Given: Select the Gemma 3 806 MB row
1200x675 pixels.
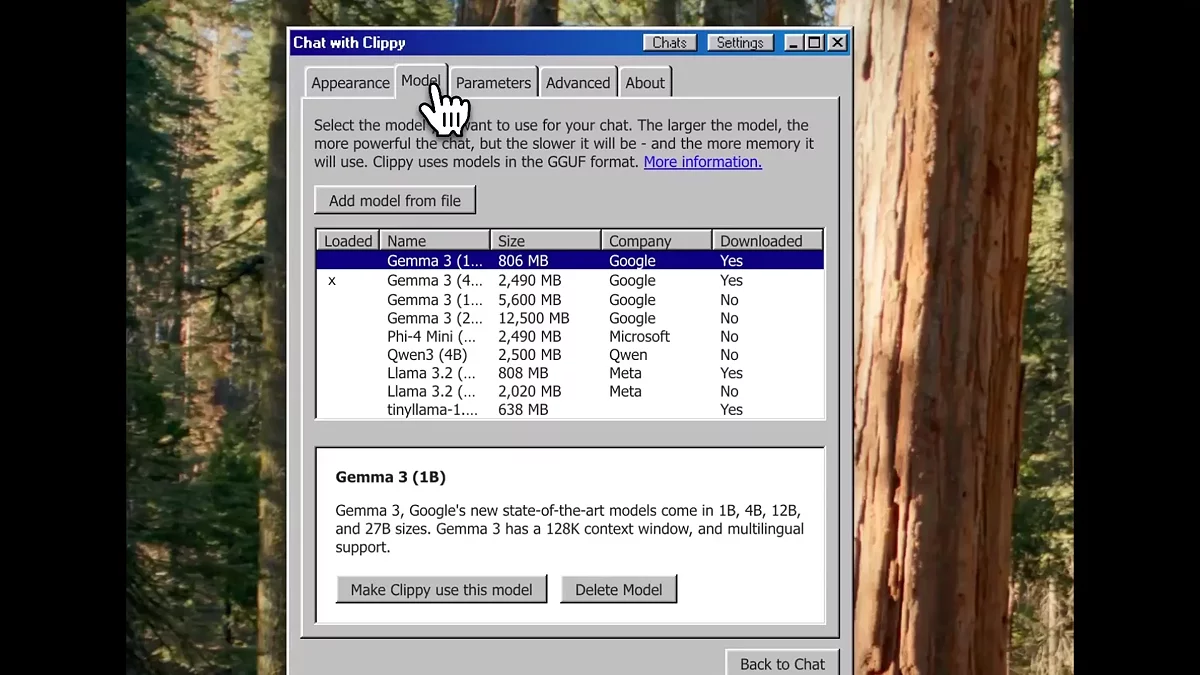Looking at the screenshot, I should [570, 260].
